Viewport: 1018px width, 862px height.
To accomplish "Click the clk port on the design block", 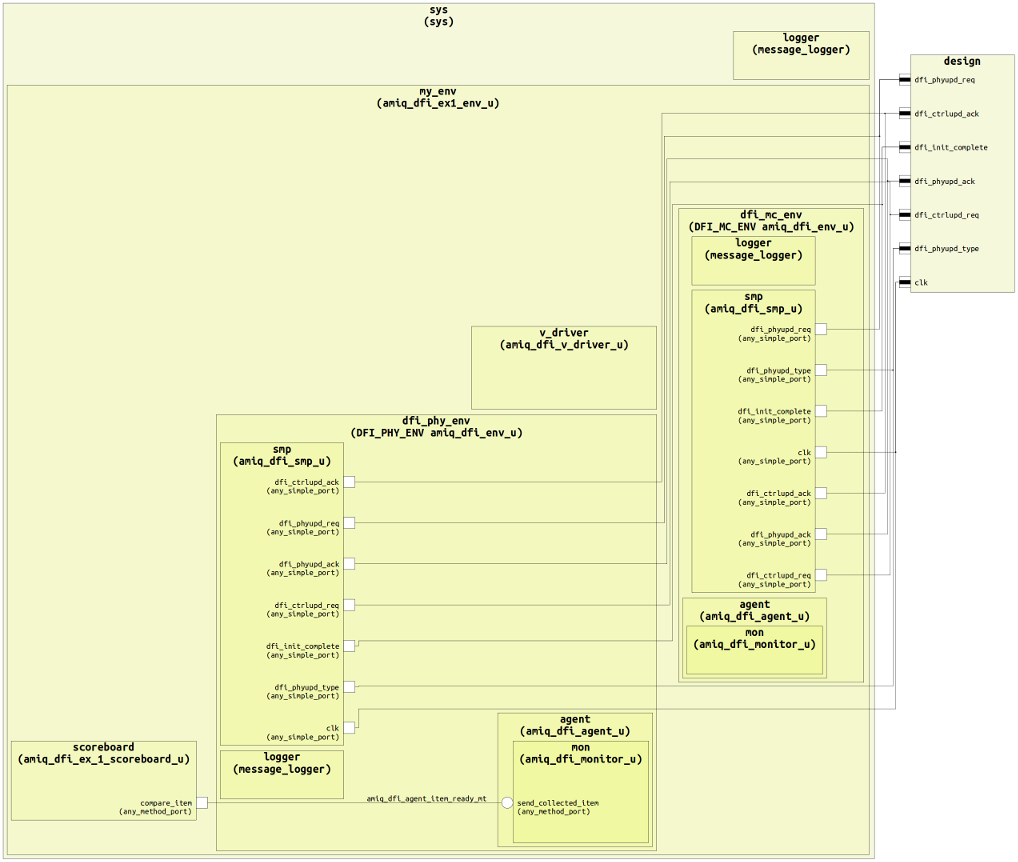I will click(907, 282).
